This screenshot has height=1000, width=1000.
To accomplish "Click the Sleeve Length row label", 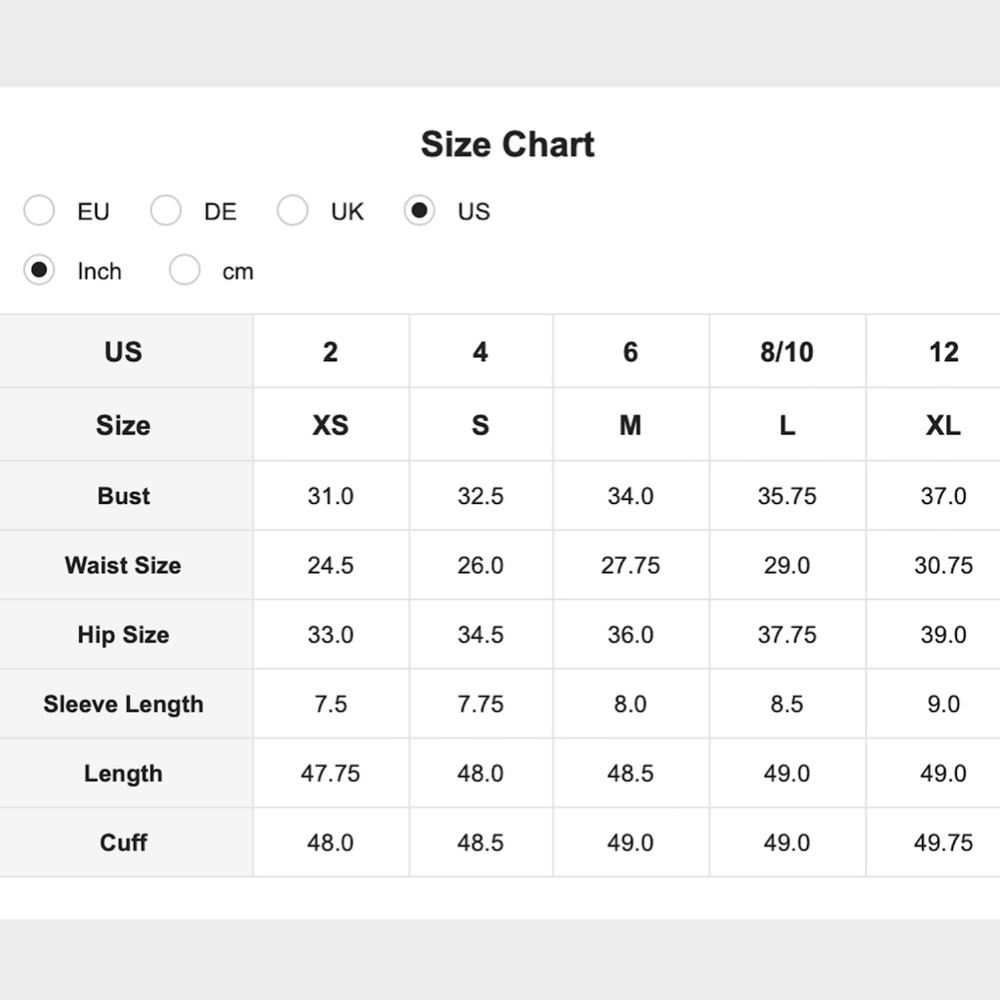I will point(123,704).
